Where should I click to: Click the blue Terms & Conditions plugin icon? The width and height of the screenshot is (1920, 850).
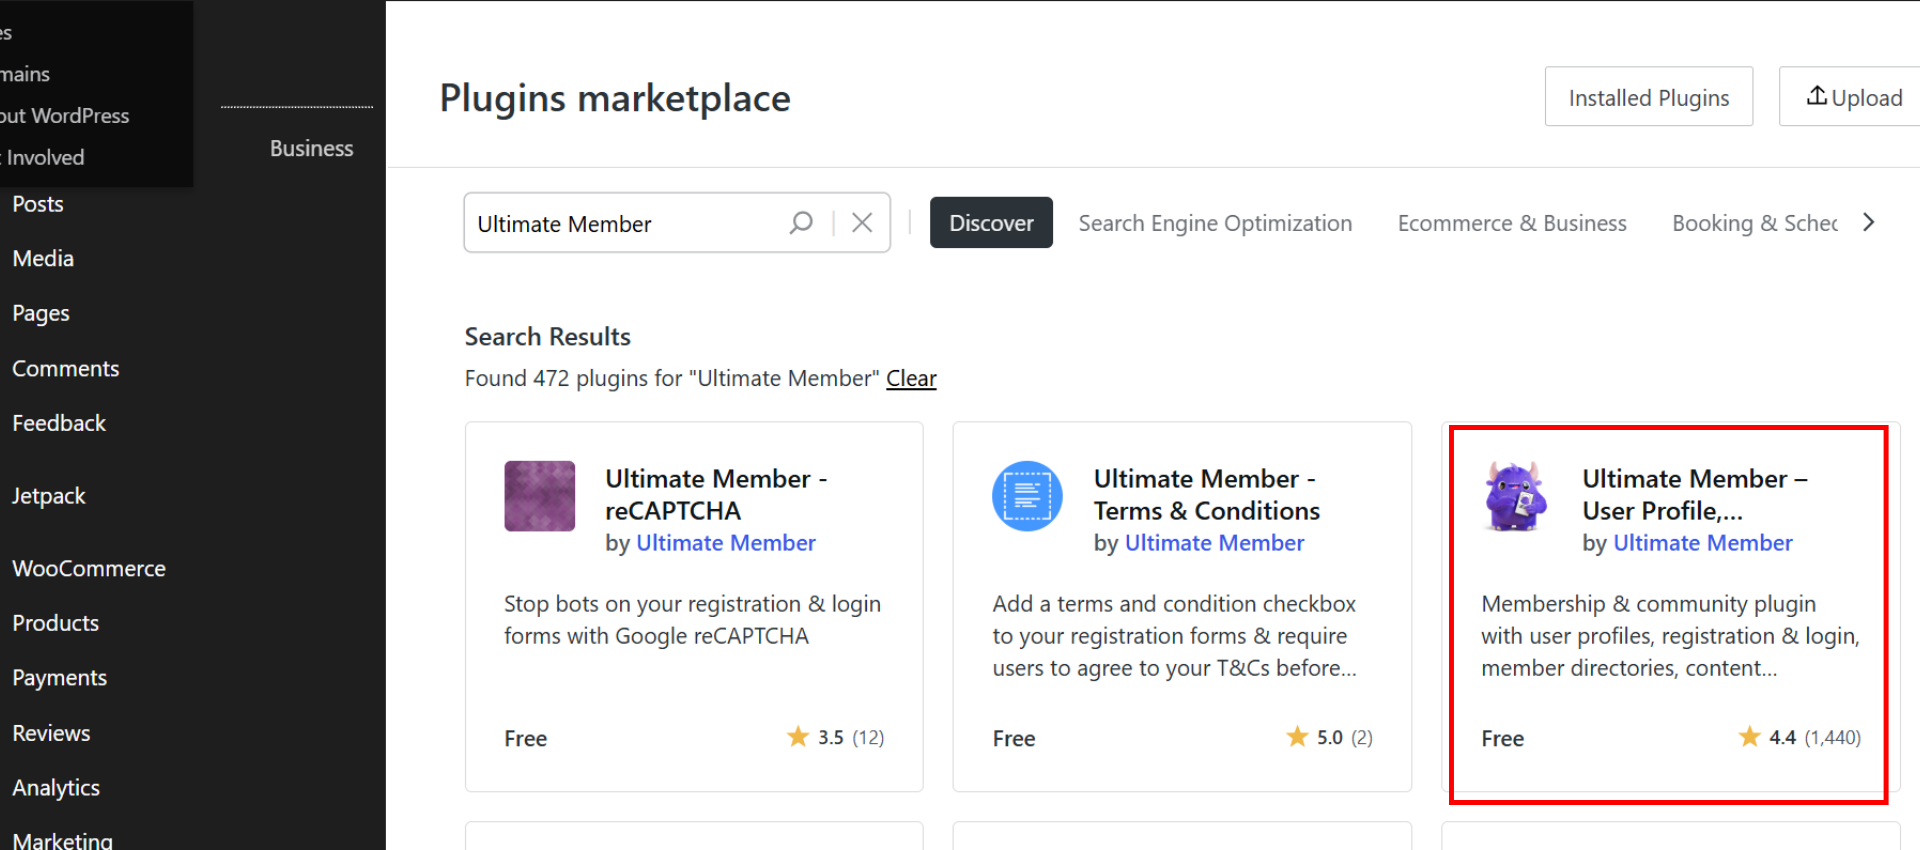tap(1027, 496)
